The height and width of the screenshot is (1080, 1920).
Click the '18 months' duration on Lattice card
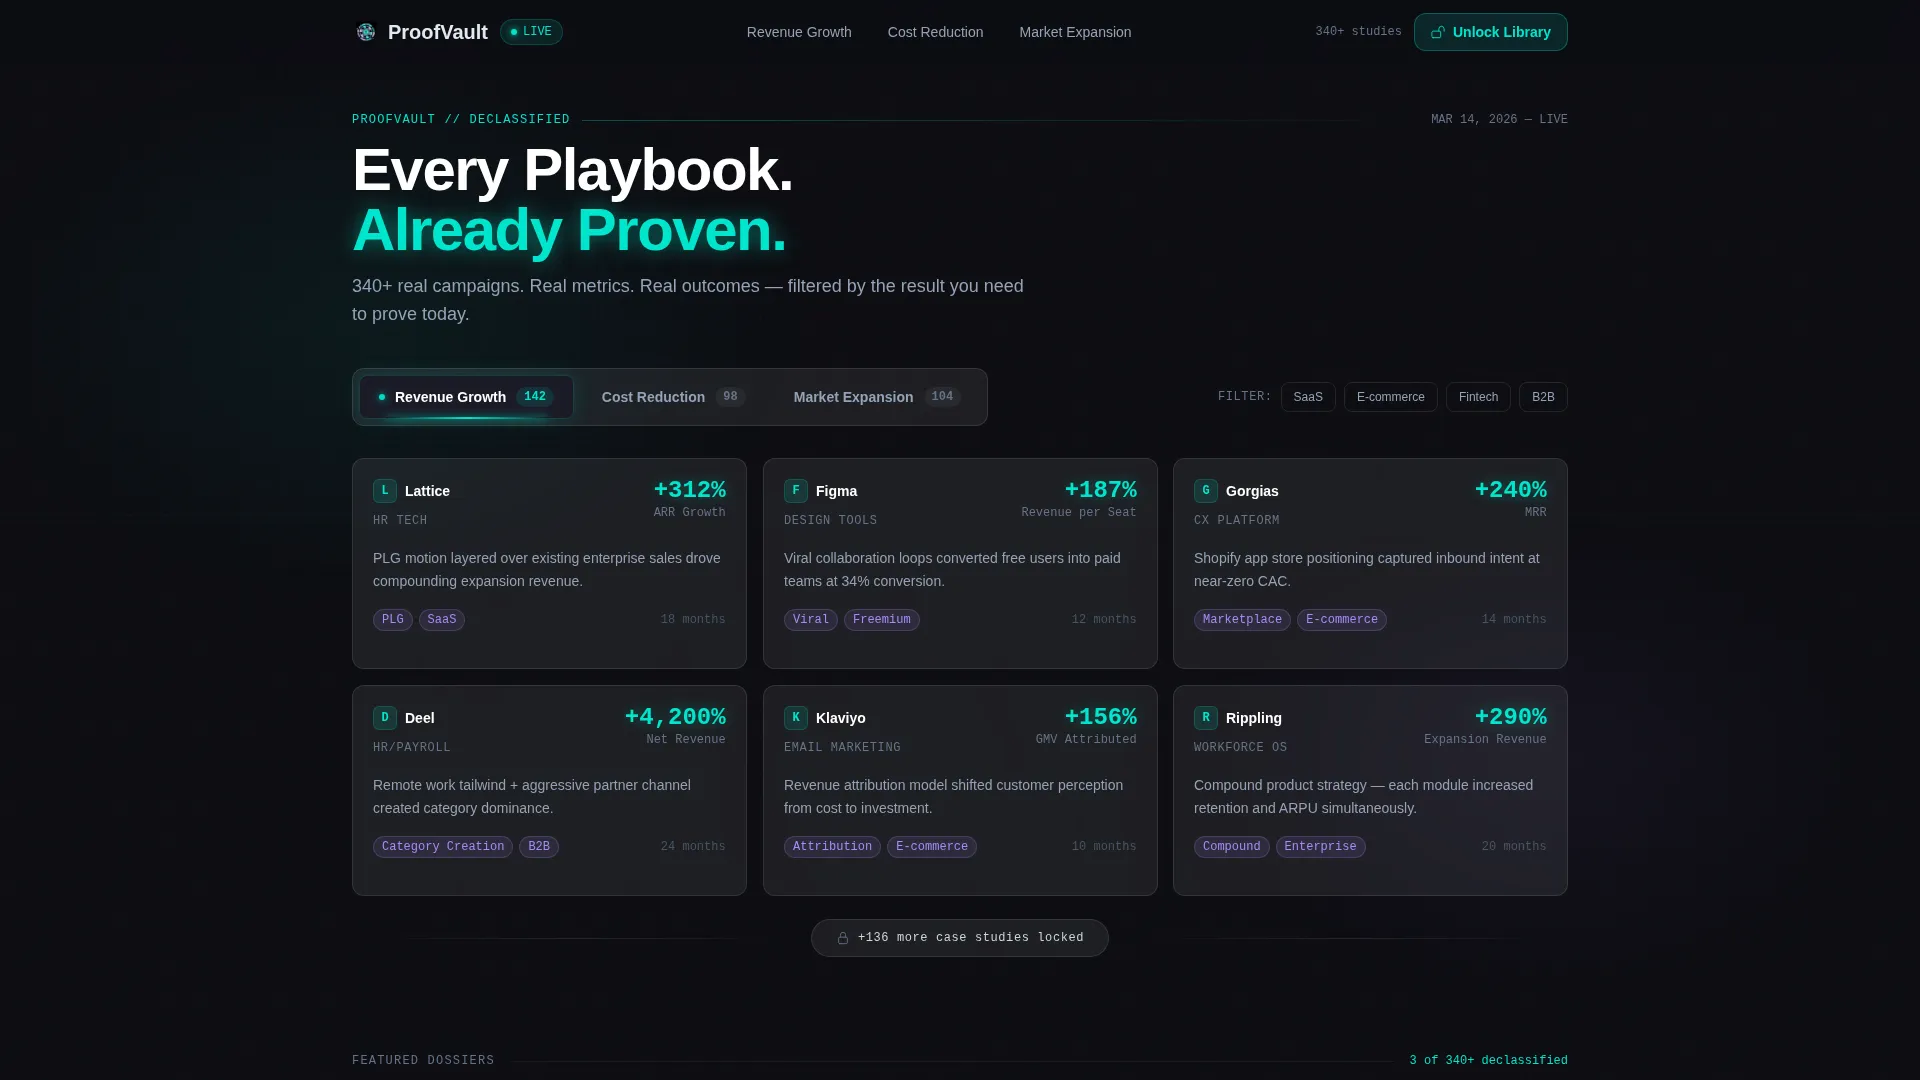pos(693,620)
